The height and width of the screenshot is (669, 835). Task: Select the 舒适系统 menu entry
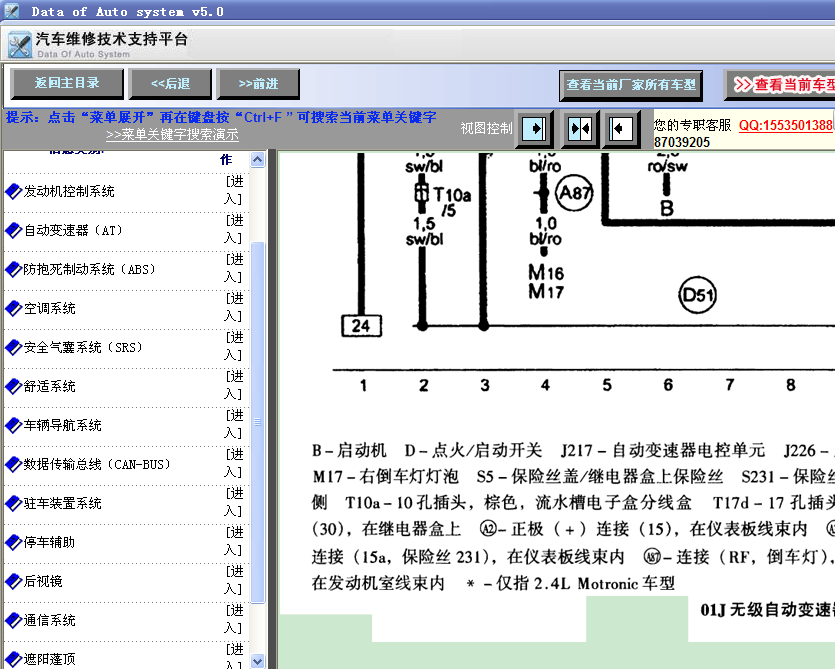click(50, 386)
